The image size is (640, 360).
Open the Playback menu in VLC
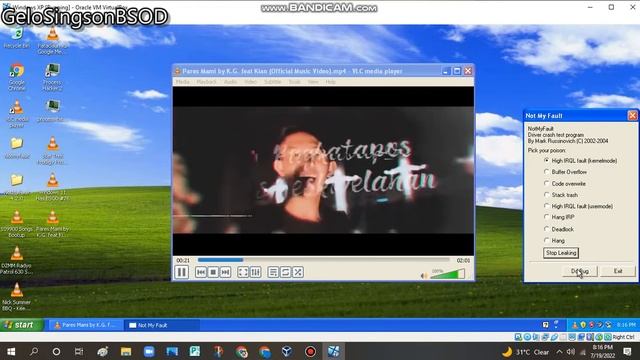click(206, 82)
